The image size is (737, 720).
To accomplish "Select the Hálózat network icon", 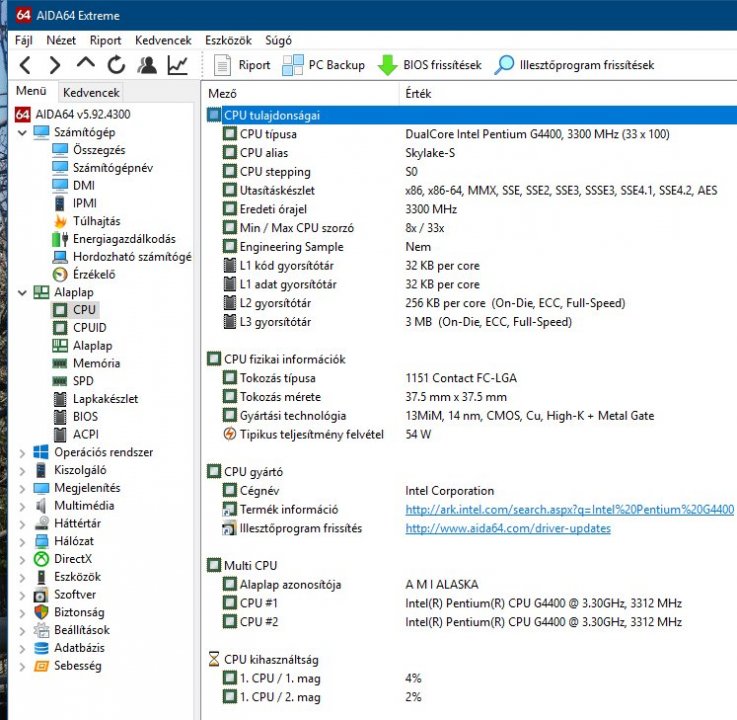I will (41, 541).
